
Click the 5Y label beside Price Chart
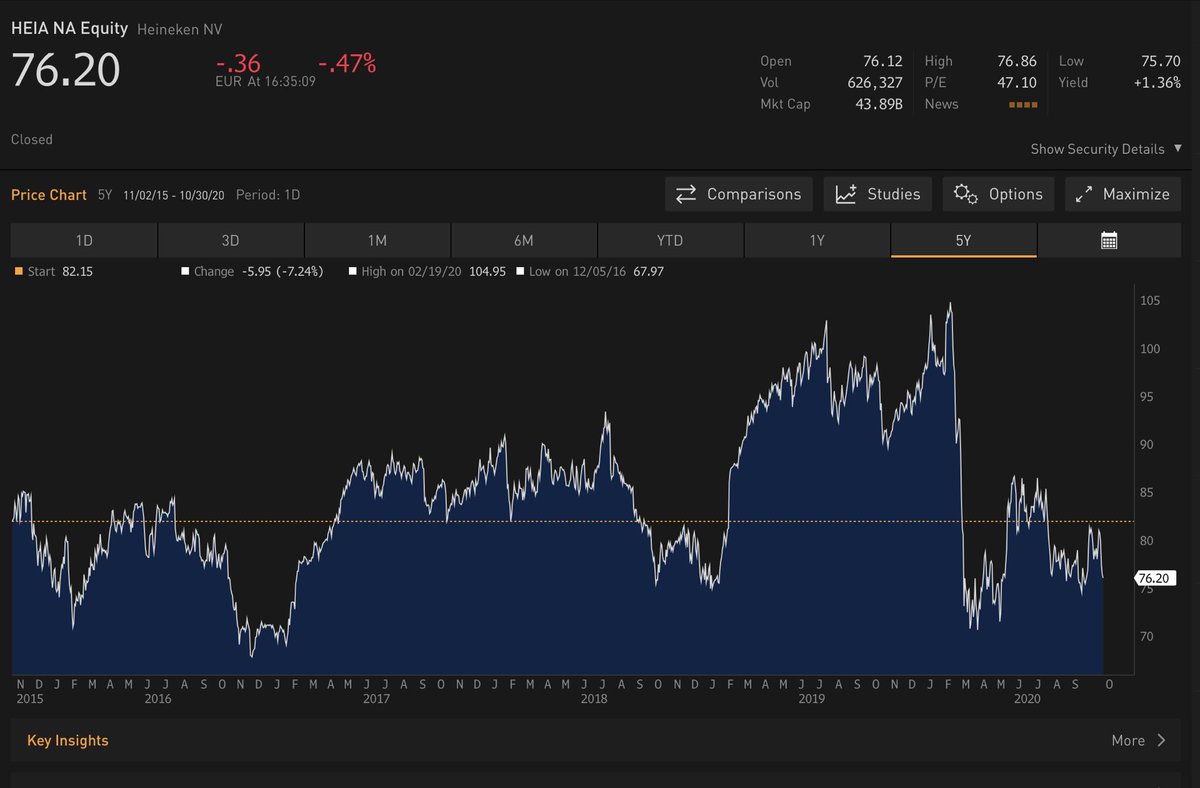[105, 195]
